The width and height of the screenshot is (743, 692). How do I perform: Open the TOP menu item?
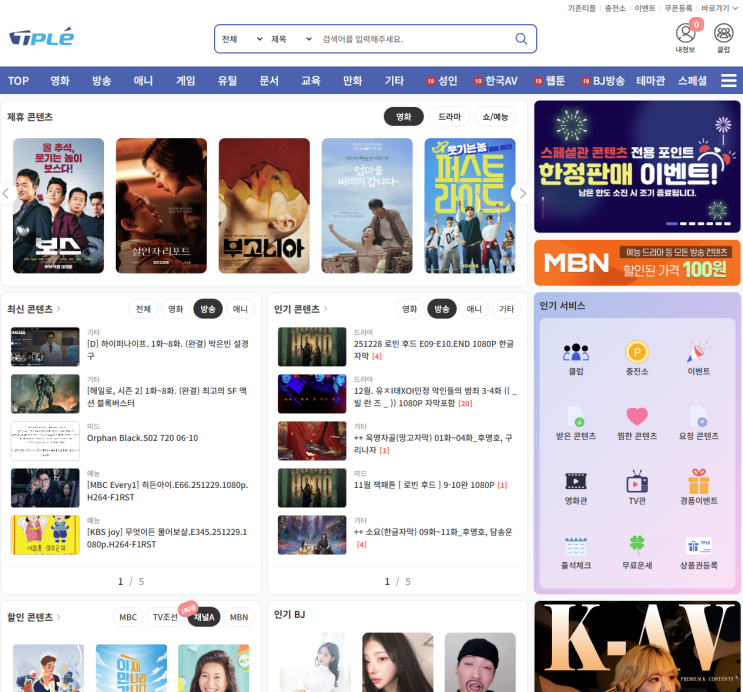tap(18, 81)
